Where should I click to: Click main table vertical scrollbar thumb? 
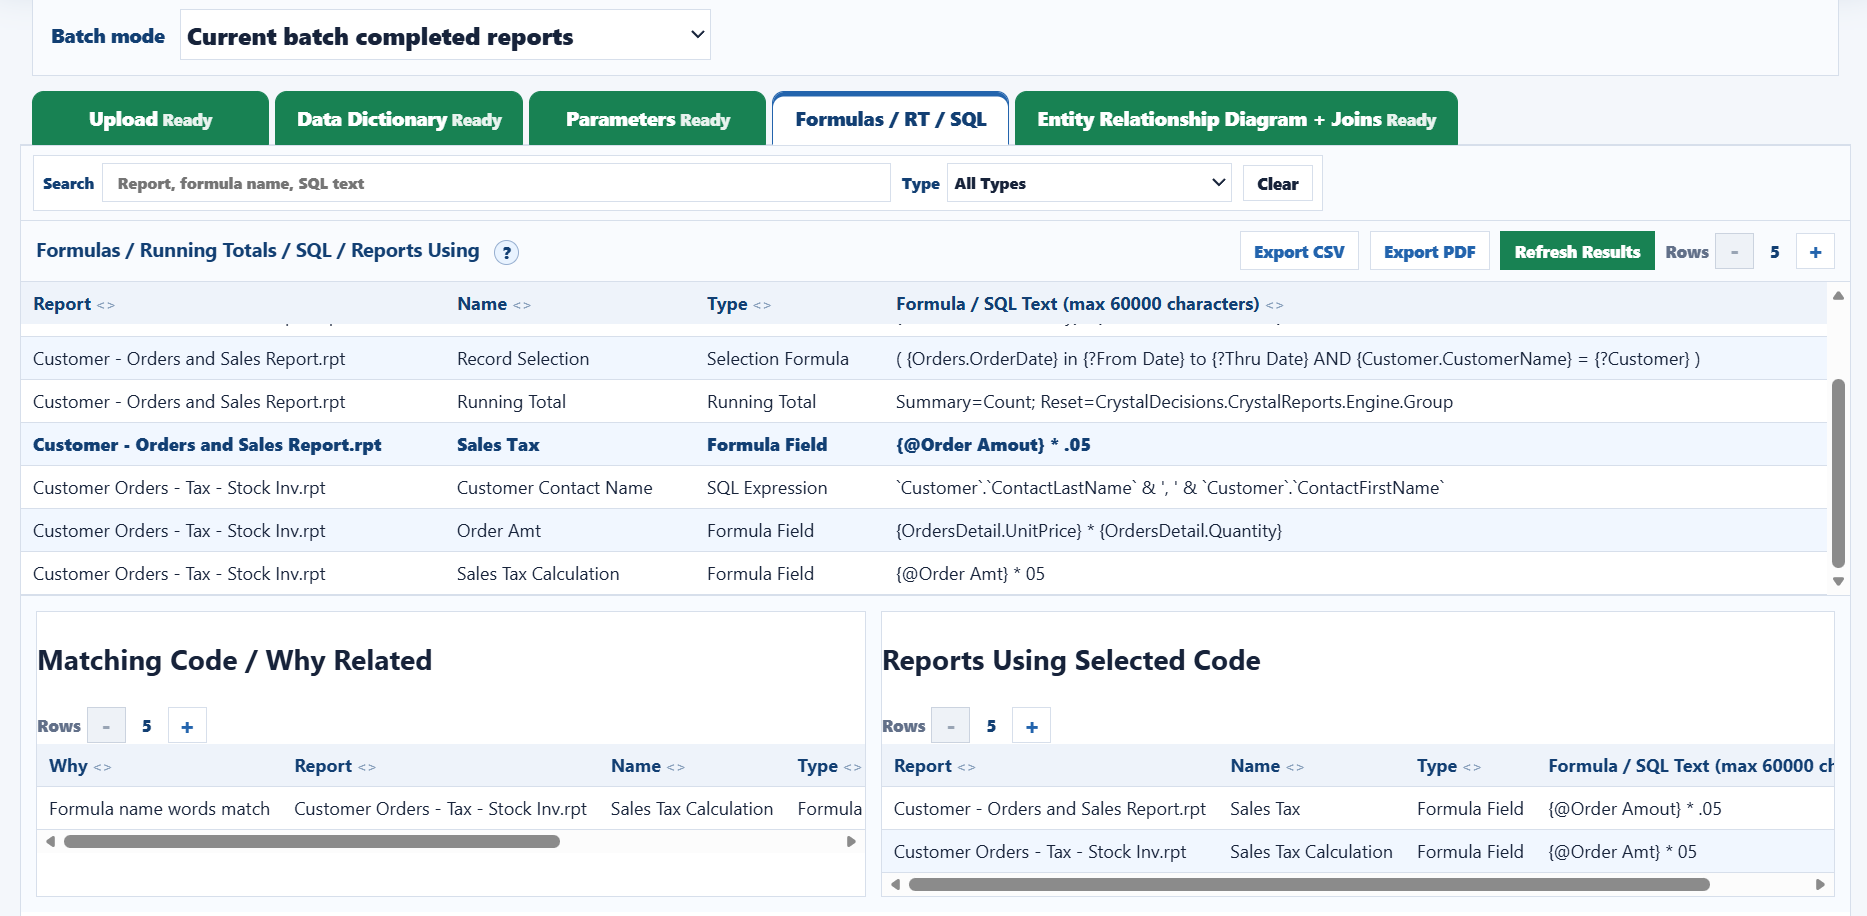point(1838,473)
